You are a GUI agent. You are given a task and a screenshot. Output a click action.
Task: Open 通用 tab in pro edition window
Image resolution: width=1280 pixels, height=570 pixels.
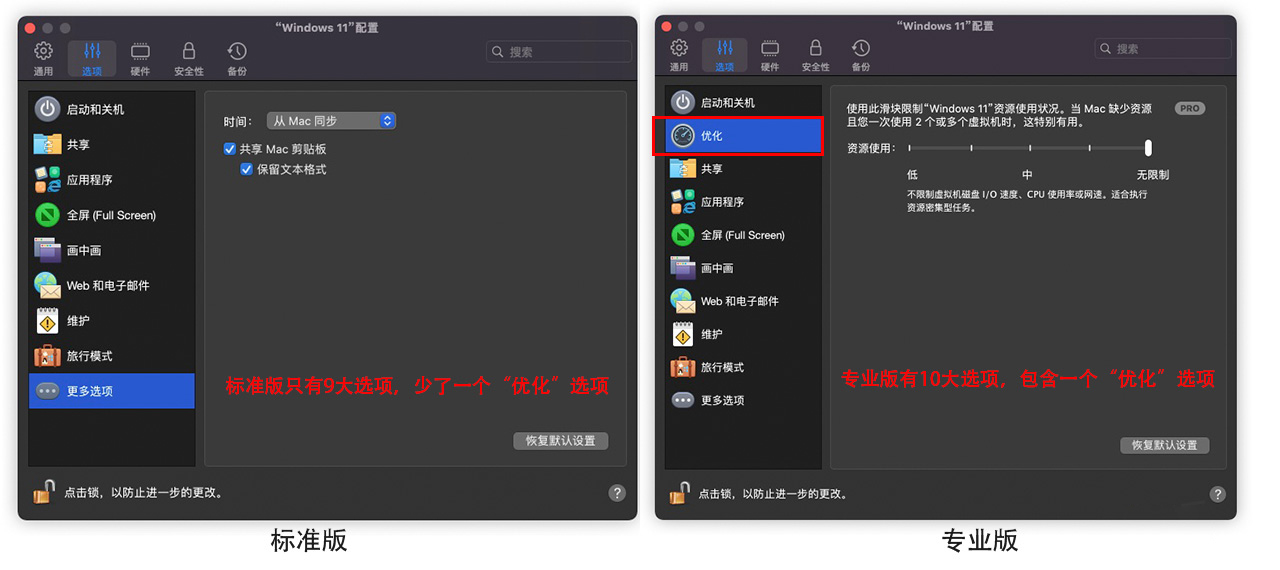pyautogui.click(x=679, y=56)
